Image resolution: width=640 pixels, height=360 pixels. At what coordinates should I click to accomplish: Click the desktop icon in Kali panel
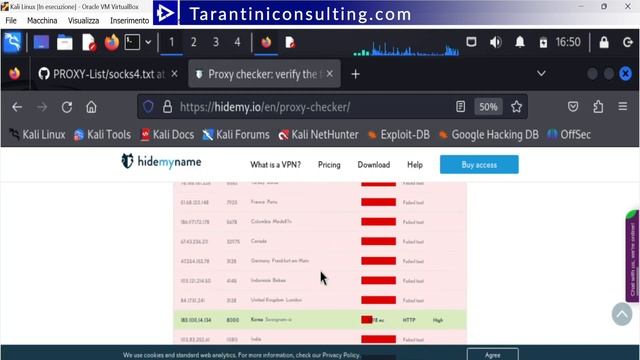41,42
